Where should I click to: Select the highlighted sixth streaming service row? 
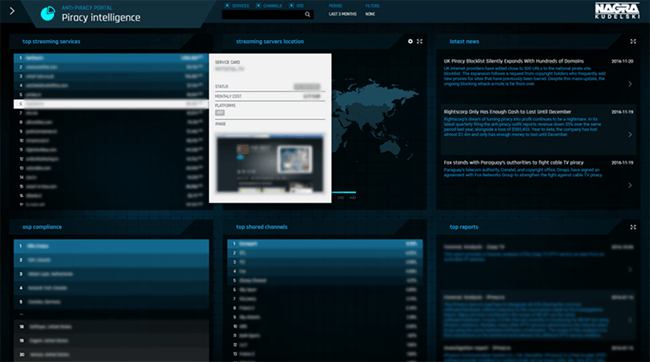(111, 104)
